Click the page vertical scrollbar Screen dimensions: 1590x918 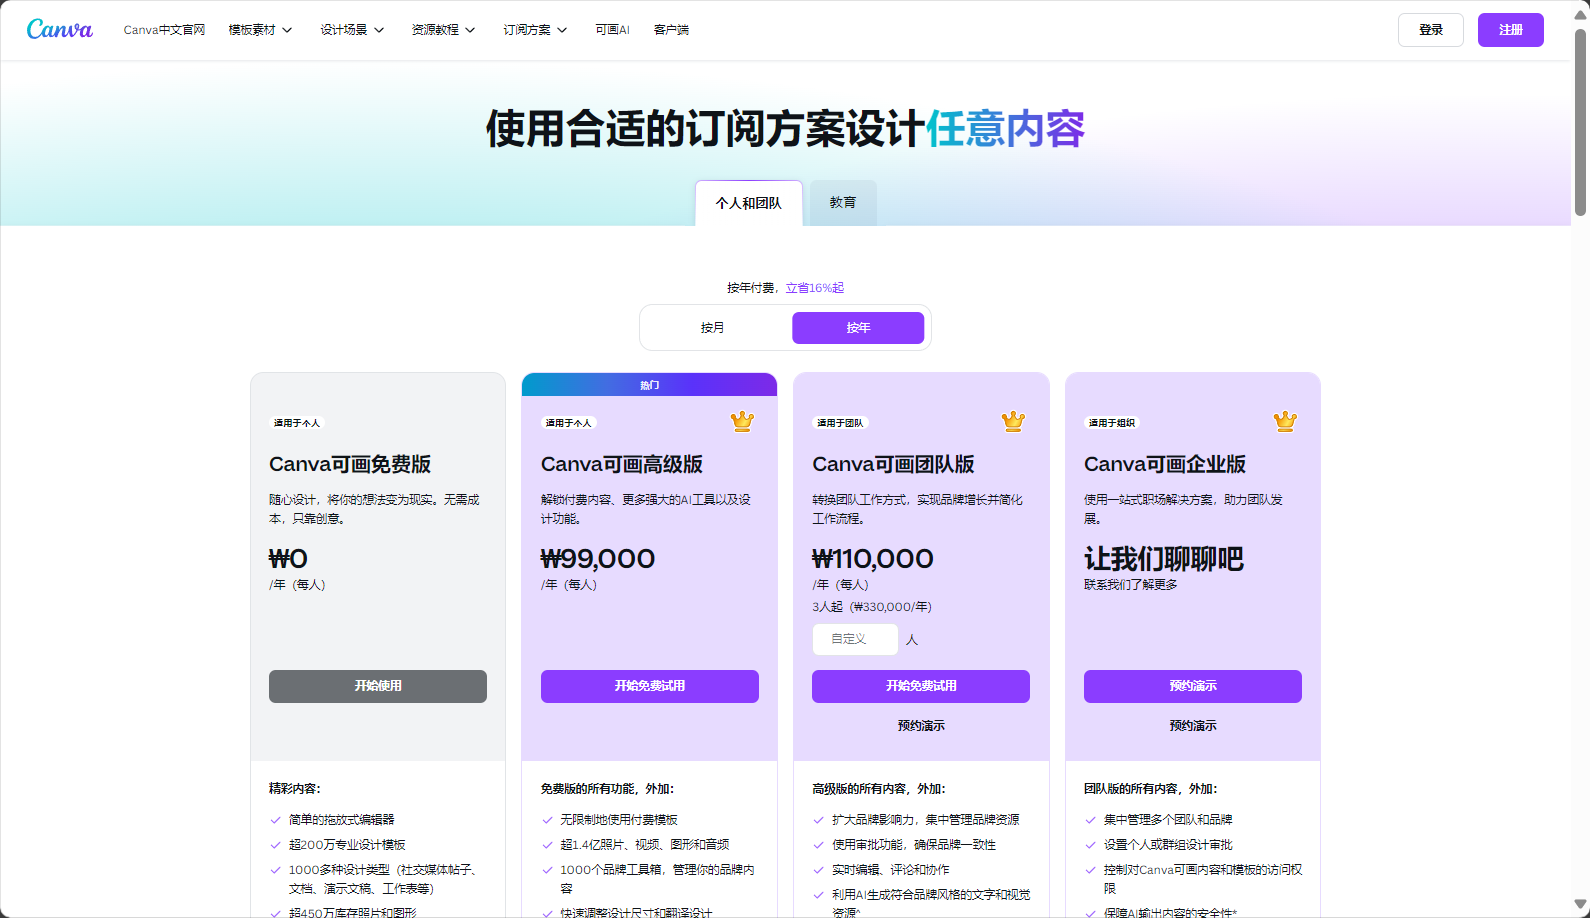click(x=1580, y=120)
